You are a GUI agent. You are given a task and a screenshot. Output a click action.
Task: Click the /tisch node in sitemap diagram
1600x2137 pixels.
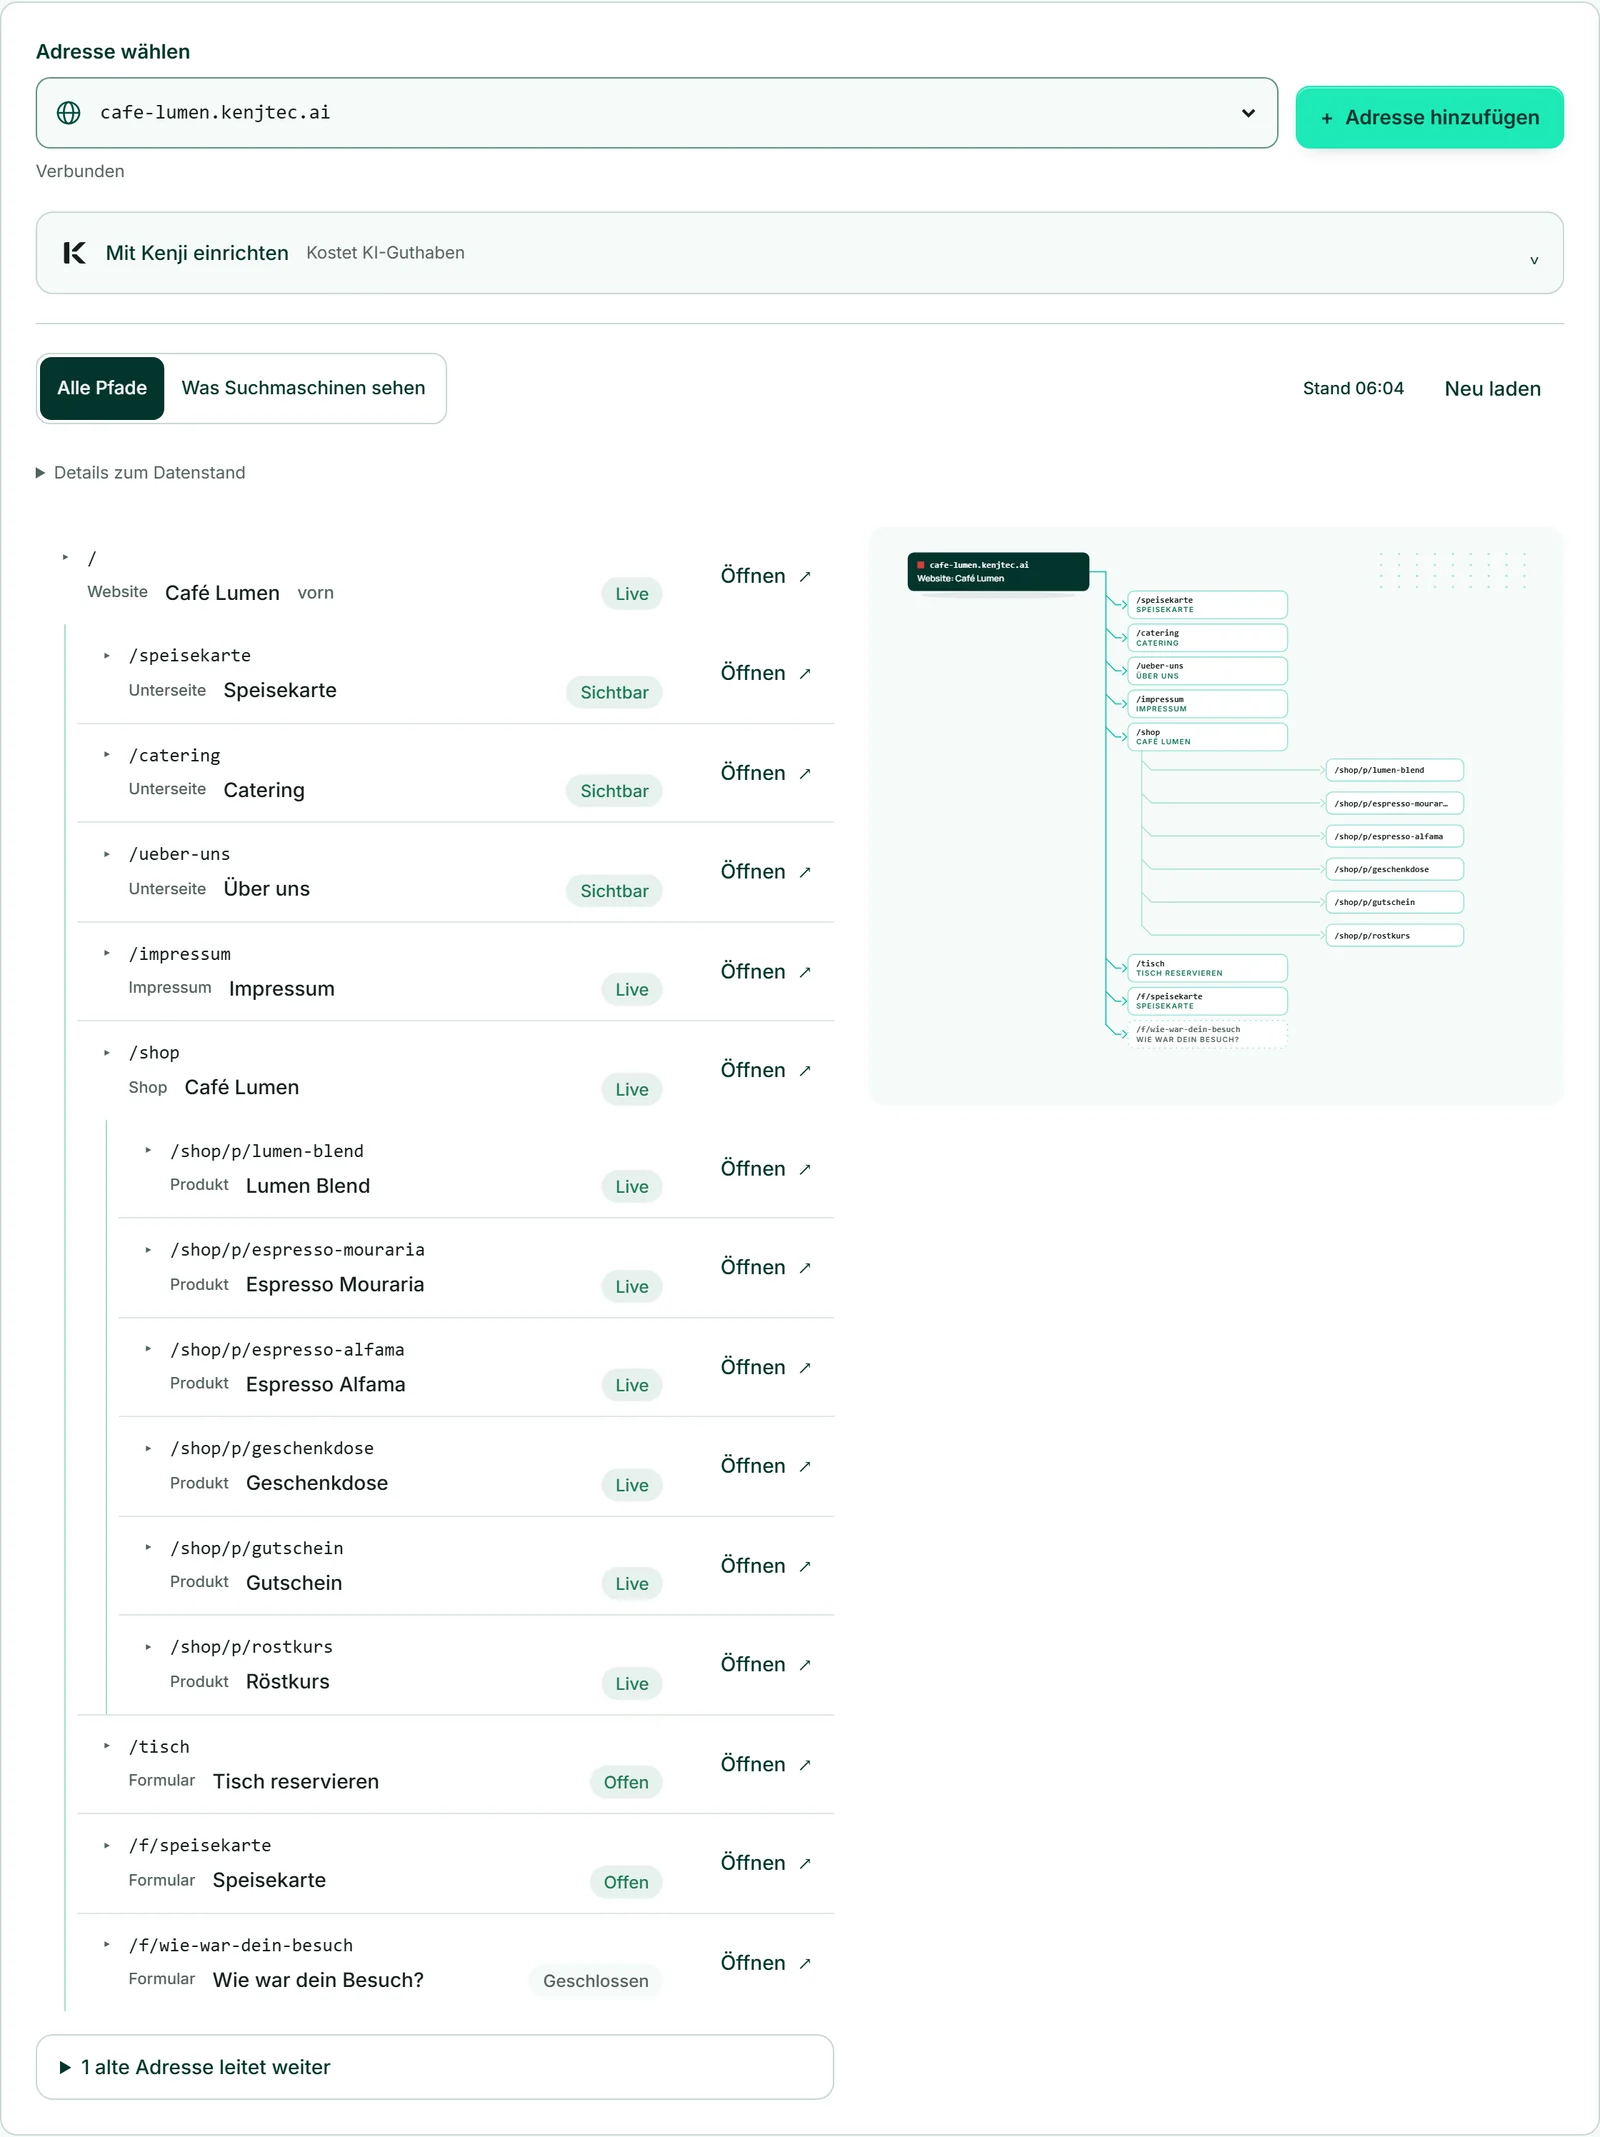point(1207,969)
